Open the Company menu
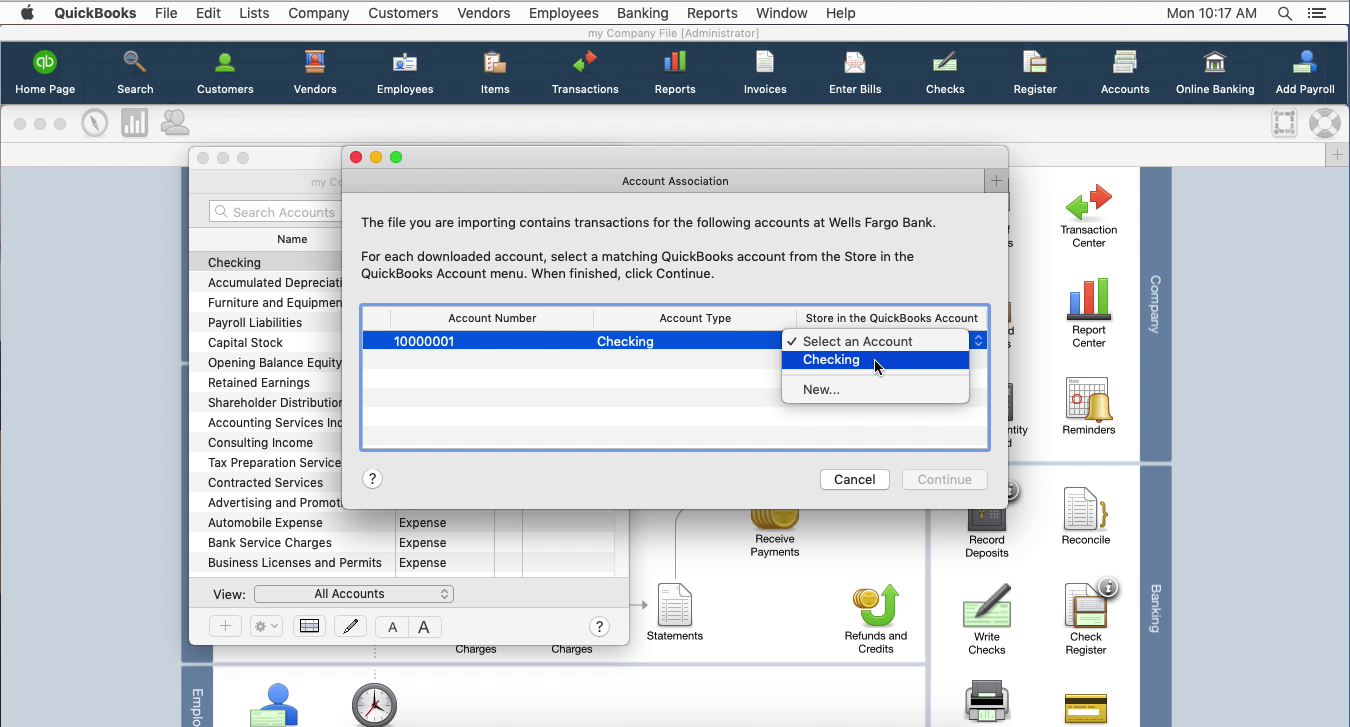This screenshot has height=727, width=1350. [319, 13]
